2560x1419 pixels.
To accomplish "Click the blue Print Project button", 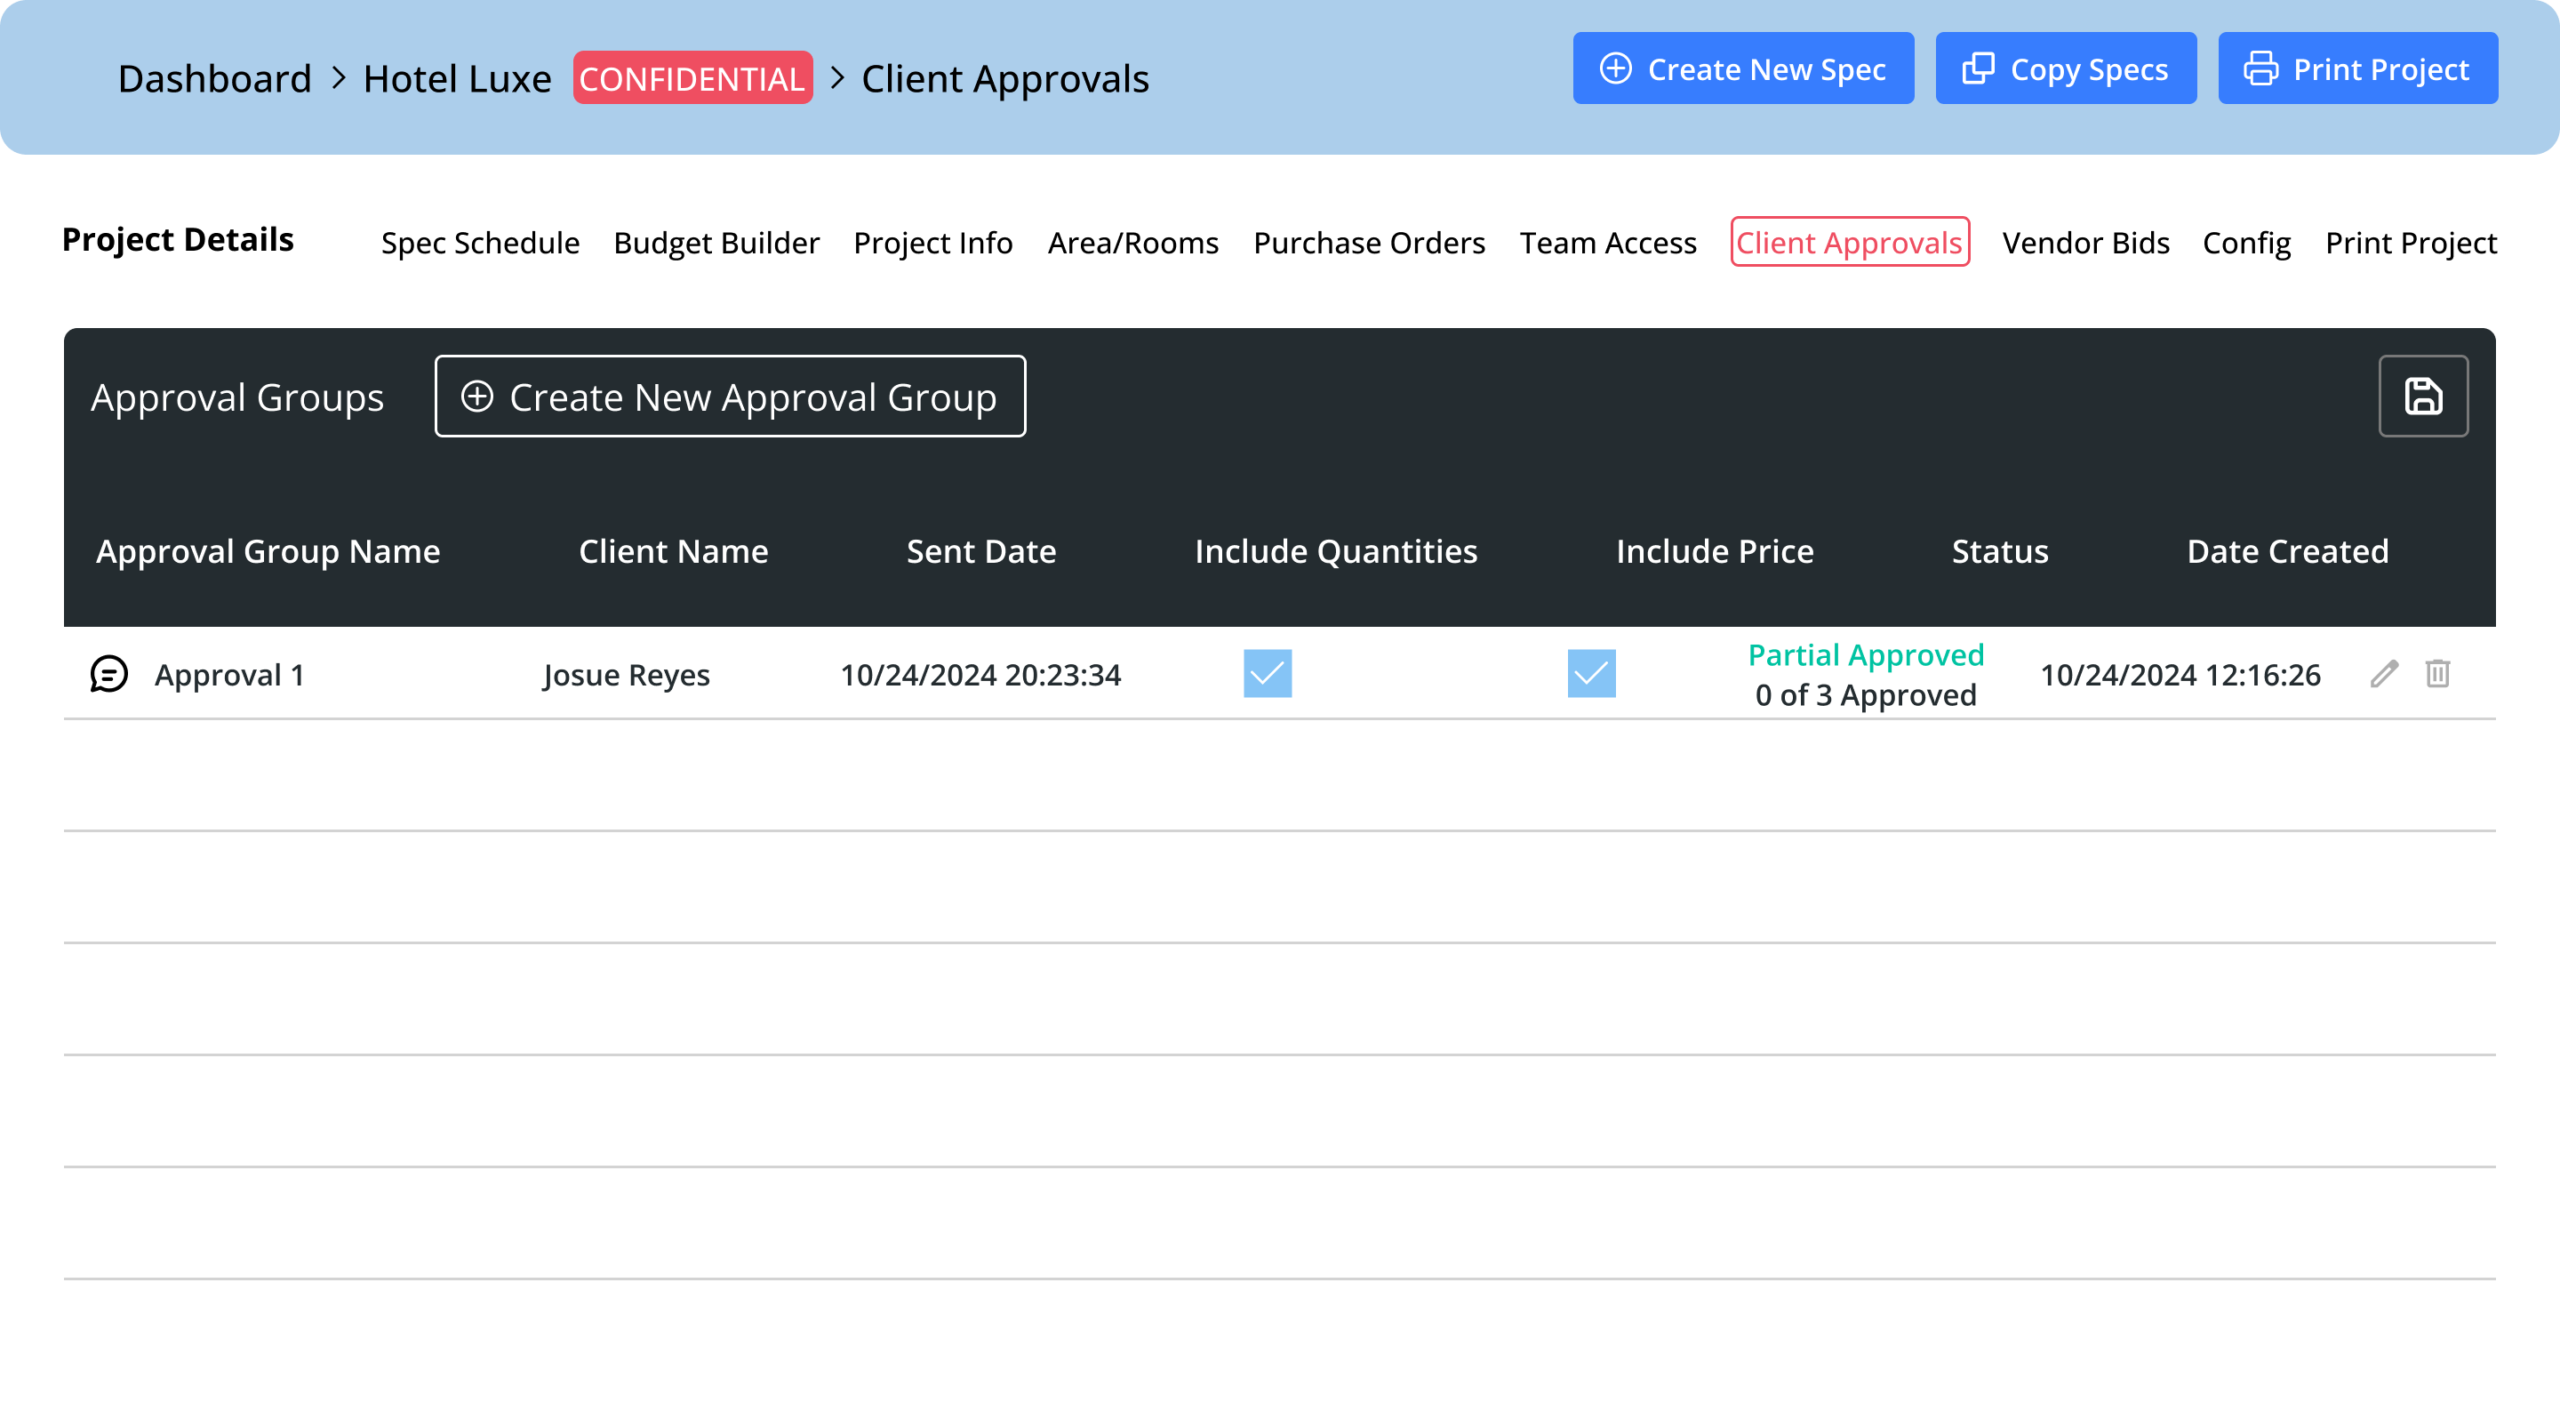I will [x=2358, y=69].
